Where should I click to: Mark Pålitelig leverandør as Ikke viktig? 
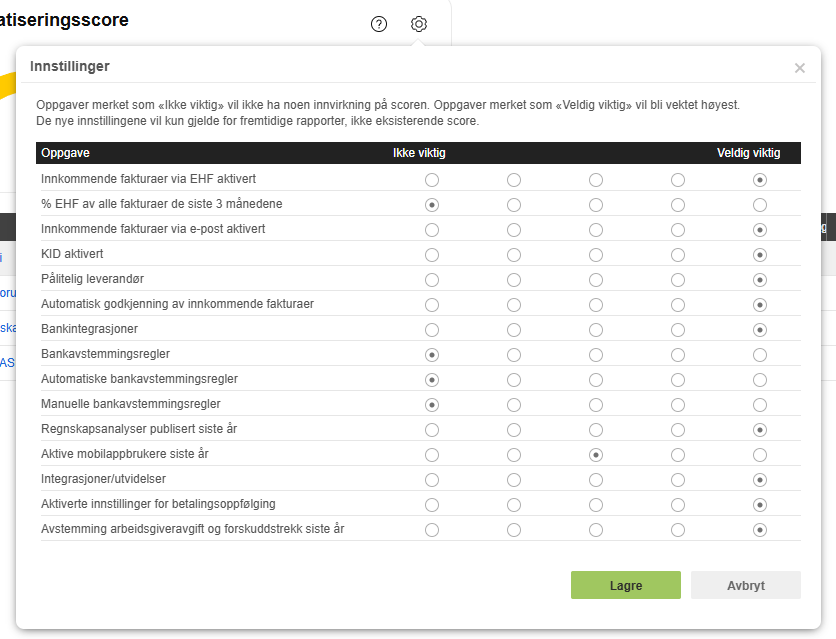[x=432, y=280]
